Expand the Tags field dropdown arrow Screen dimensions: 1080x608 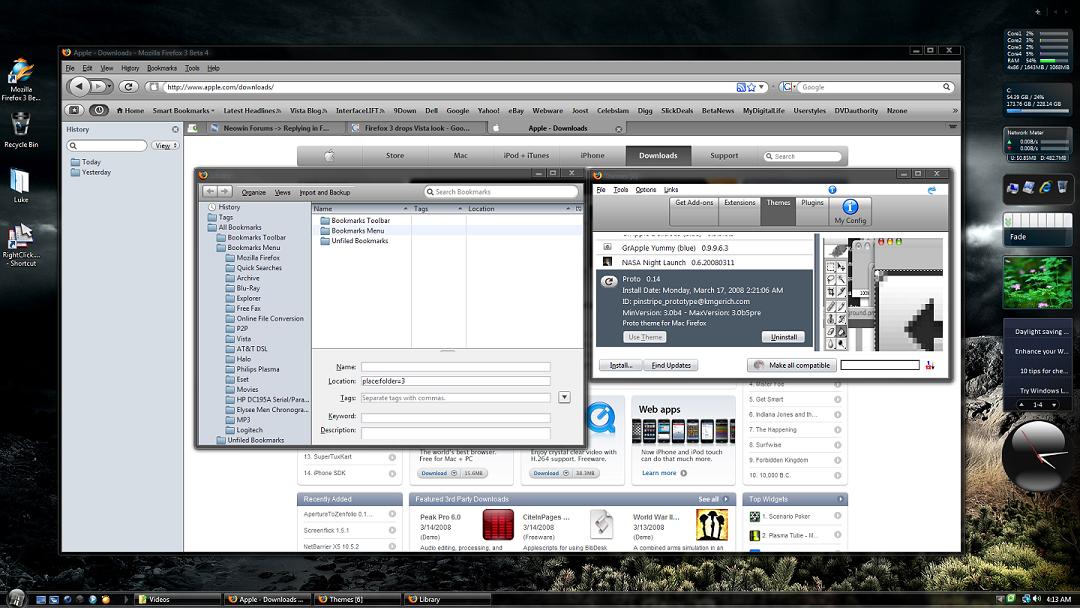[x=564, y=397]
